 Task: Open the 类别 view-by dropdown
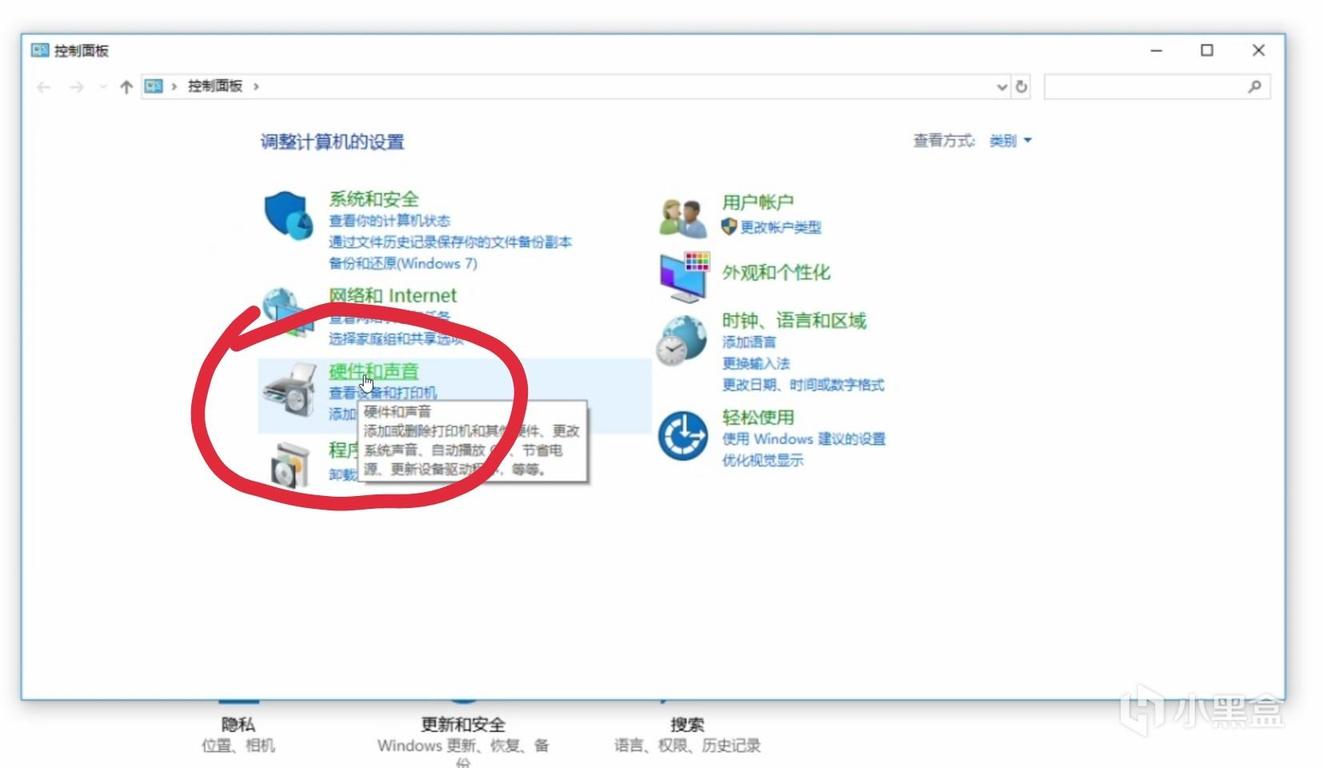1010,142
